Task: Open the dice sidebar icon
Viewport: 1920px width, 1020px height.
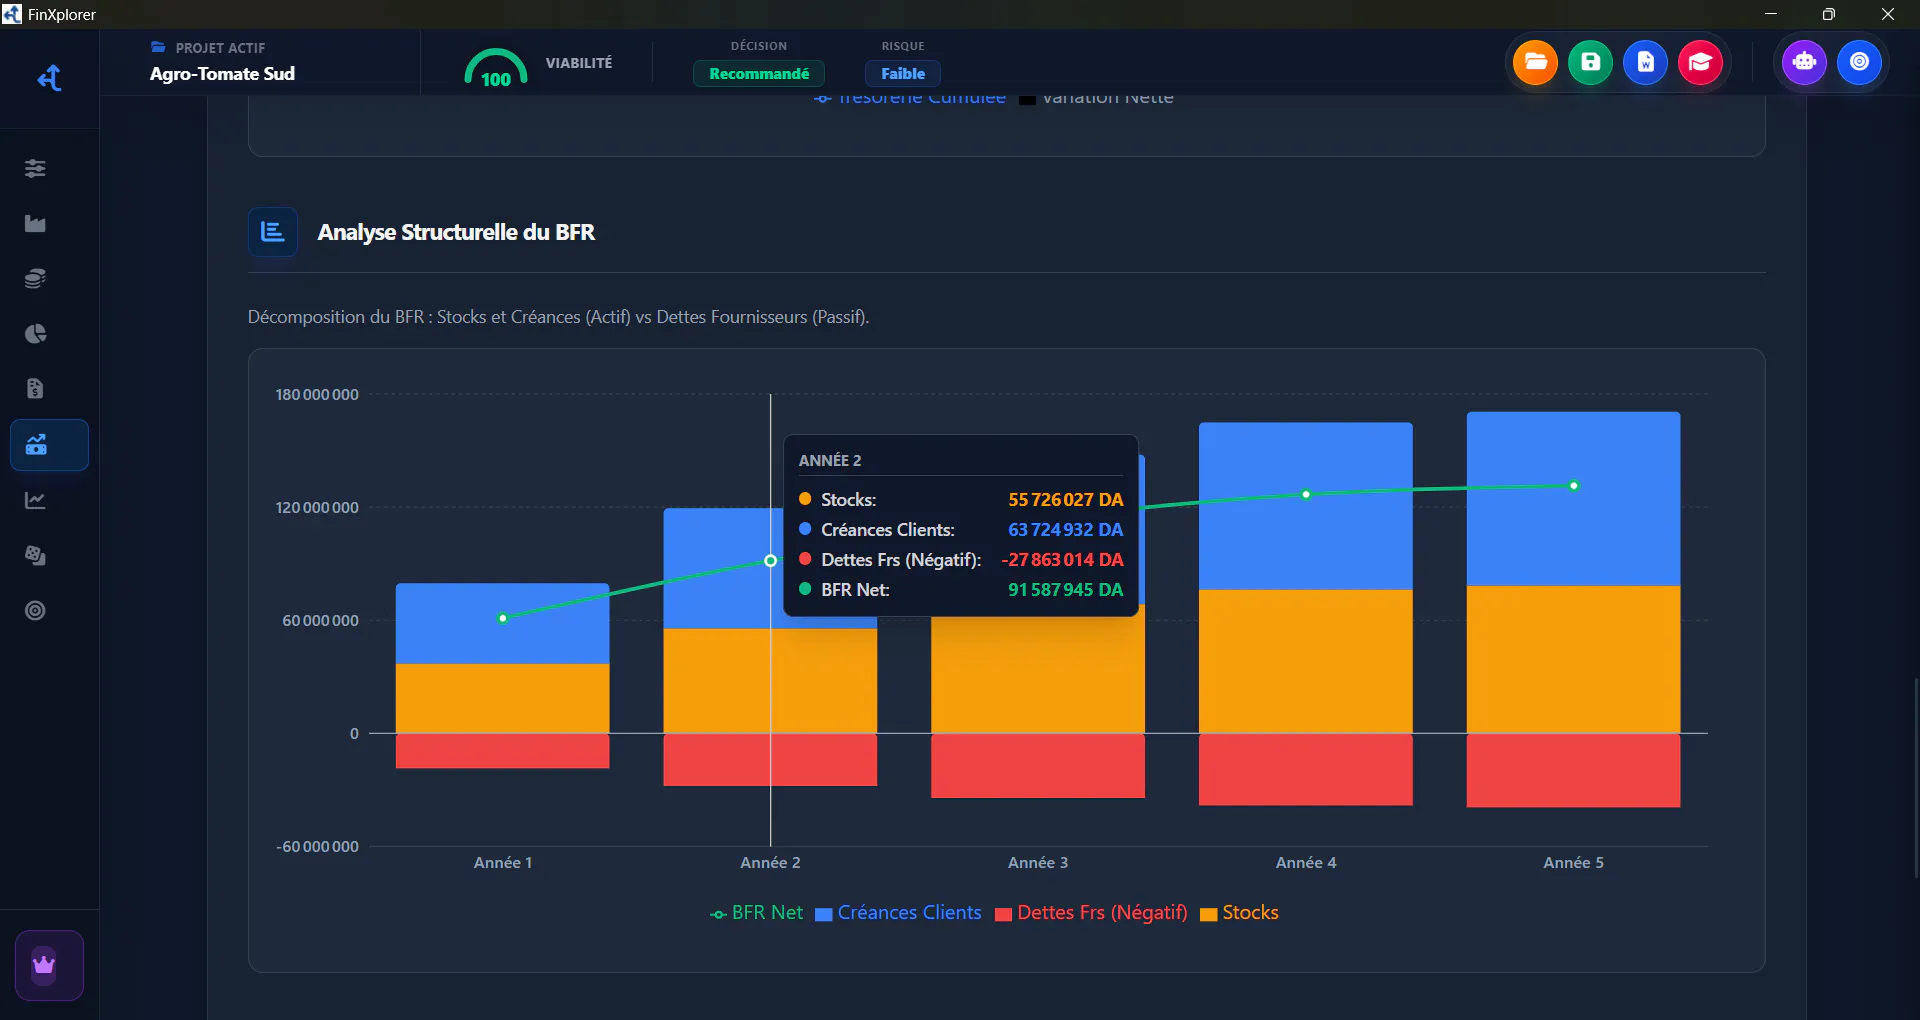Action: (x=35, y=555)
